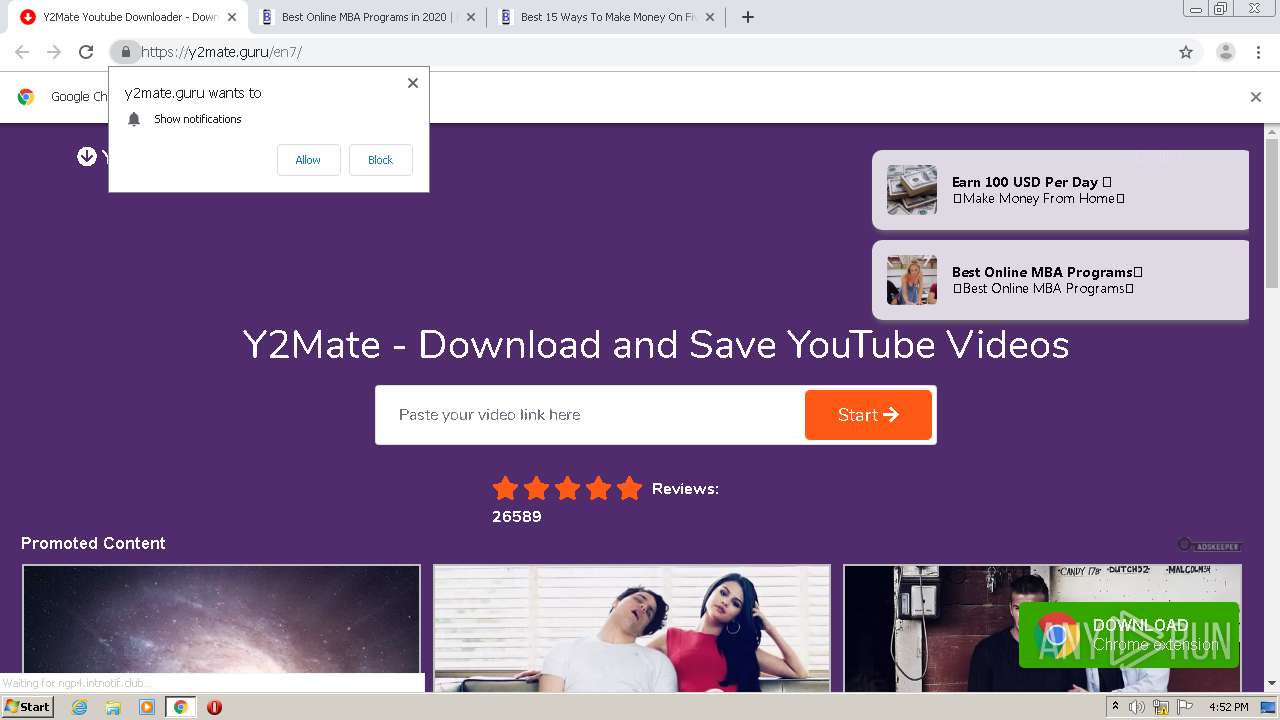The image size is (1280, 720).
Task: Show hidden system tray icons
Action: pos(1115,707)
